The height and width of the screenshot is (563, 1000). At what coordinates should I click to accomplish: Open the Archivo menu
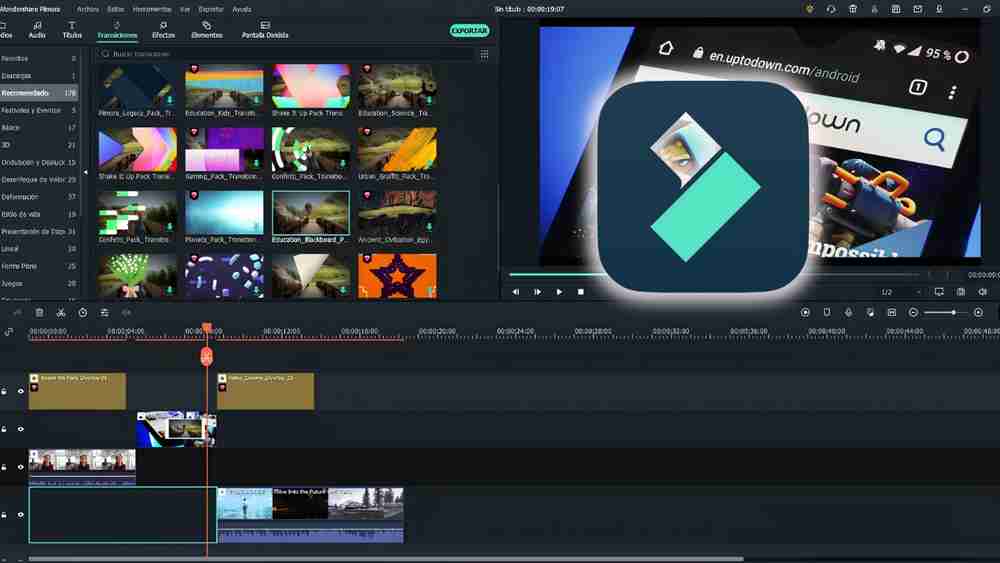(x=88, y=10)
